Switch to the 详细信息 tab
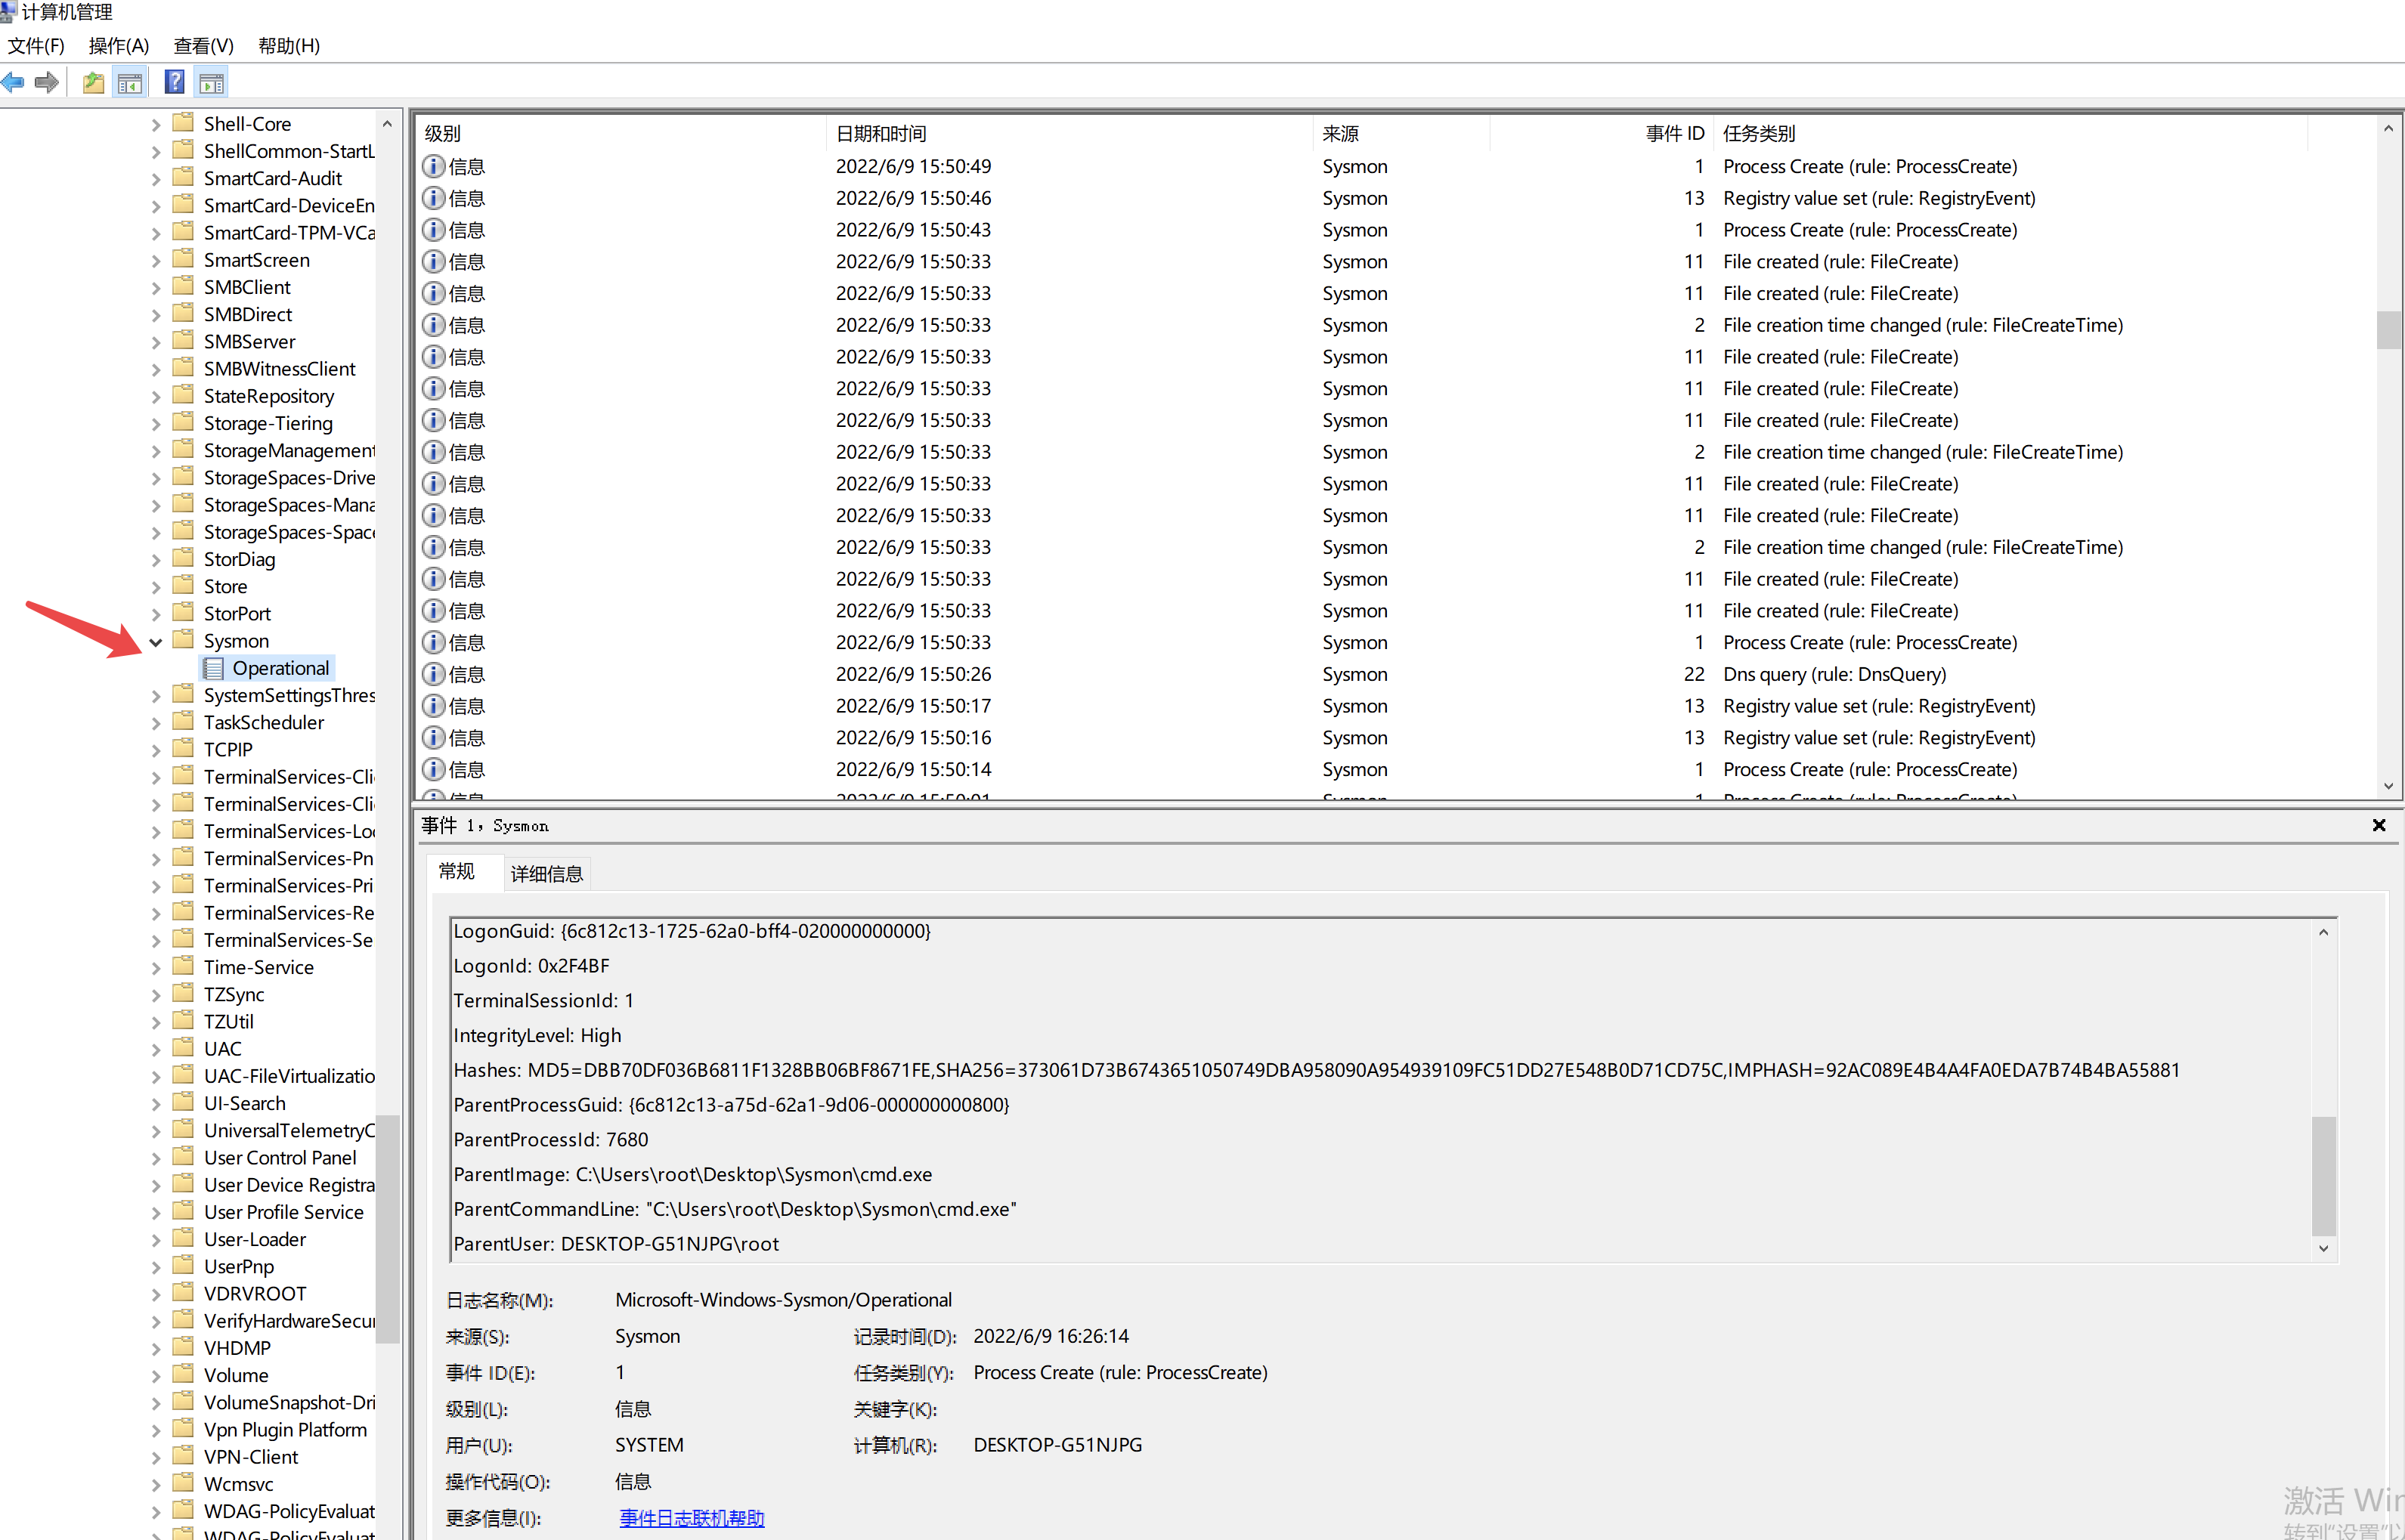Screen dimensions: 2405x1540 546,874
